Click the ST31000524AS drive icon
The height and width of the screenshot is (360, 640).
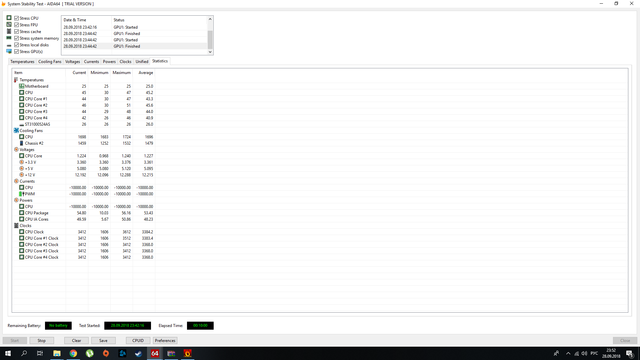tap(22, 124)
